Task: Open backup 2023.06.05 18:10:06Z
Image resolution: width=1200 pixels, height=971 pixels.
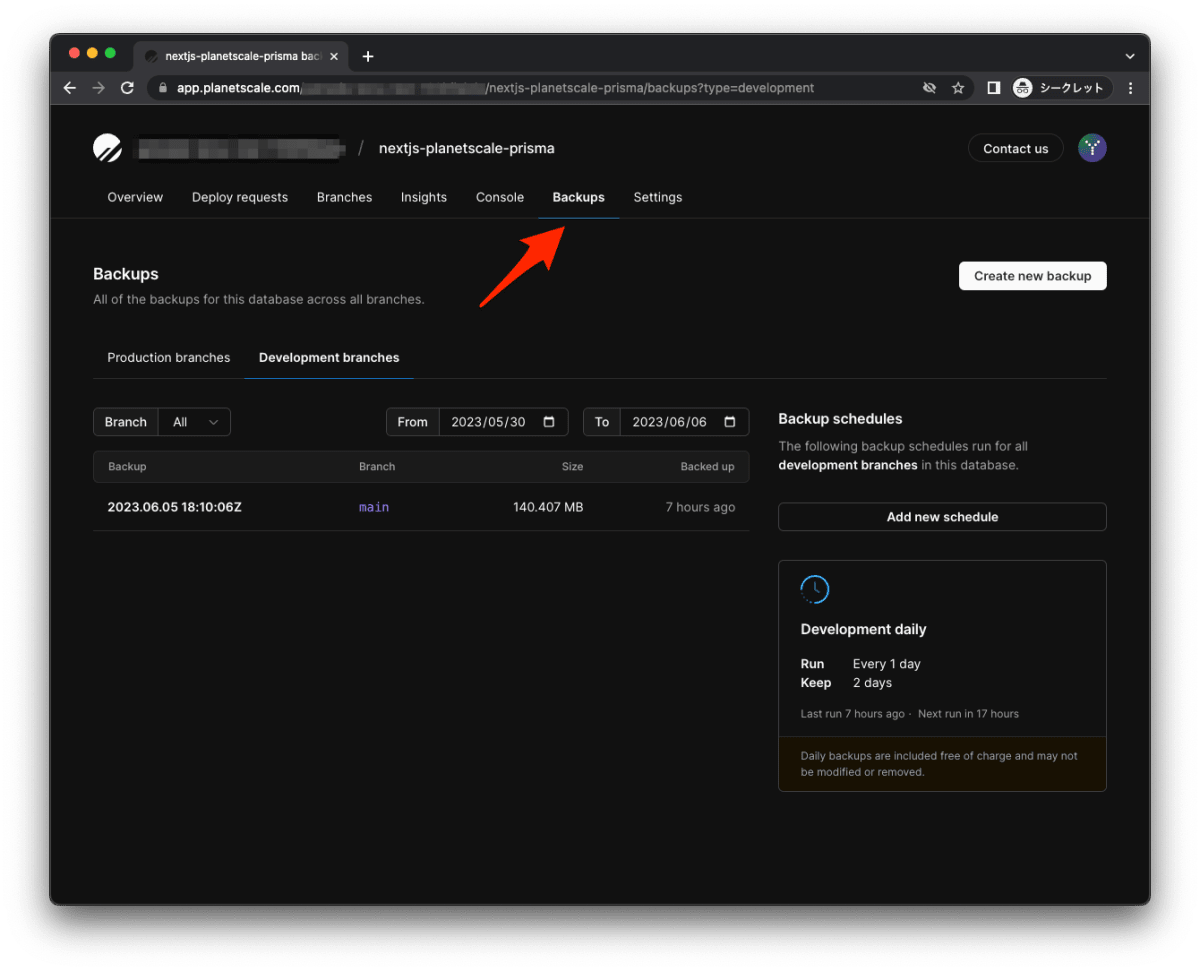Action: [x=175, y=507]
